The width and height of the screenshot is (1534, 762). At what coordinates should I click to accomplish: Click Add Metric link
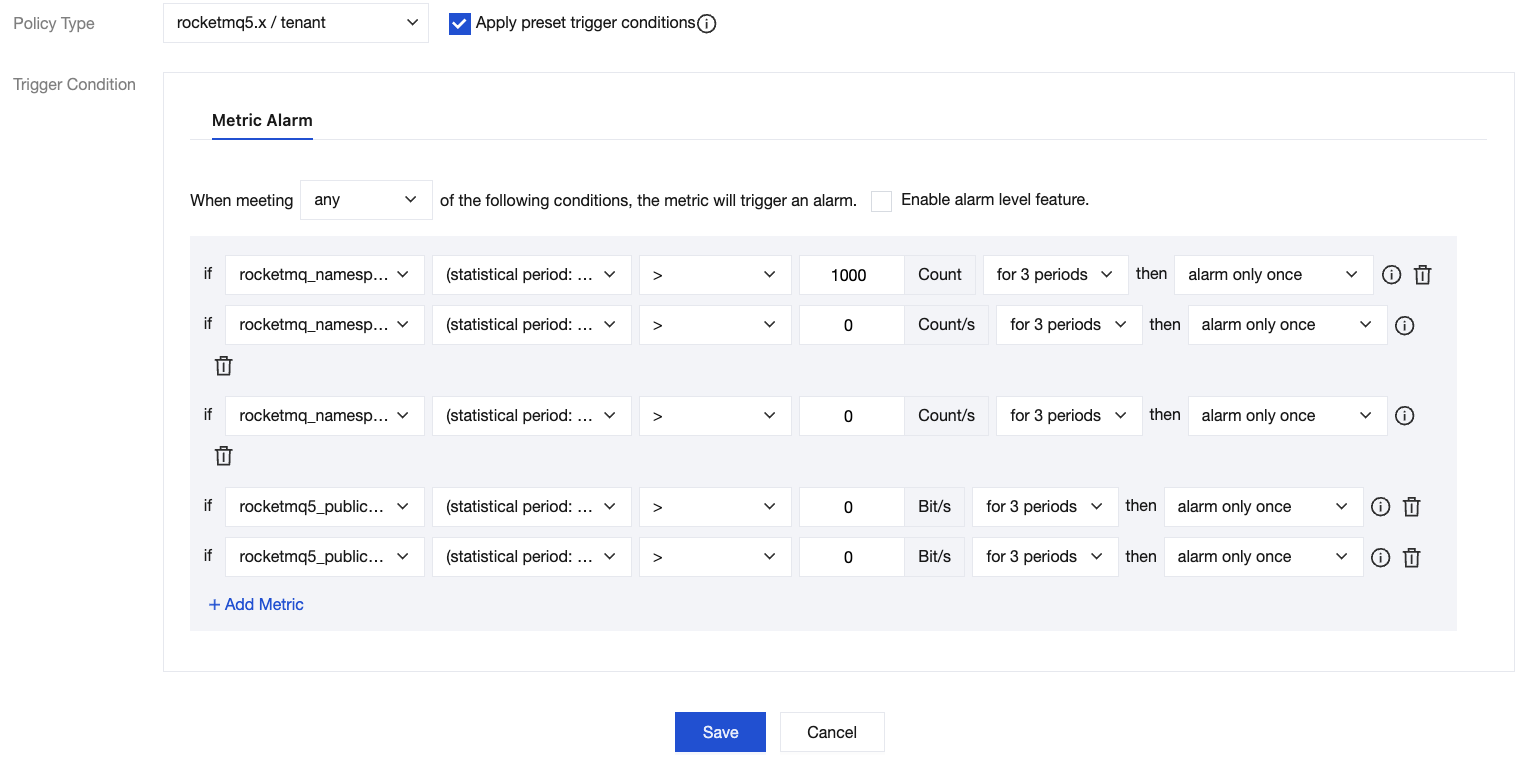pyautogui.click(x=256, y=604)
